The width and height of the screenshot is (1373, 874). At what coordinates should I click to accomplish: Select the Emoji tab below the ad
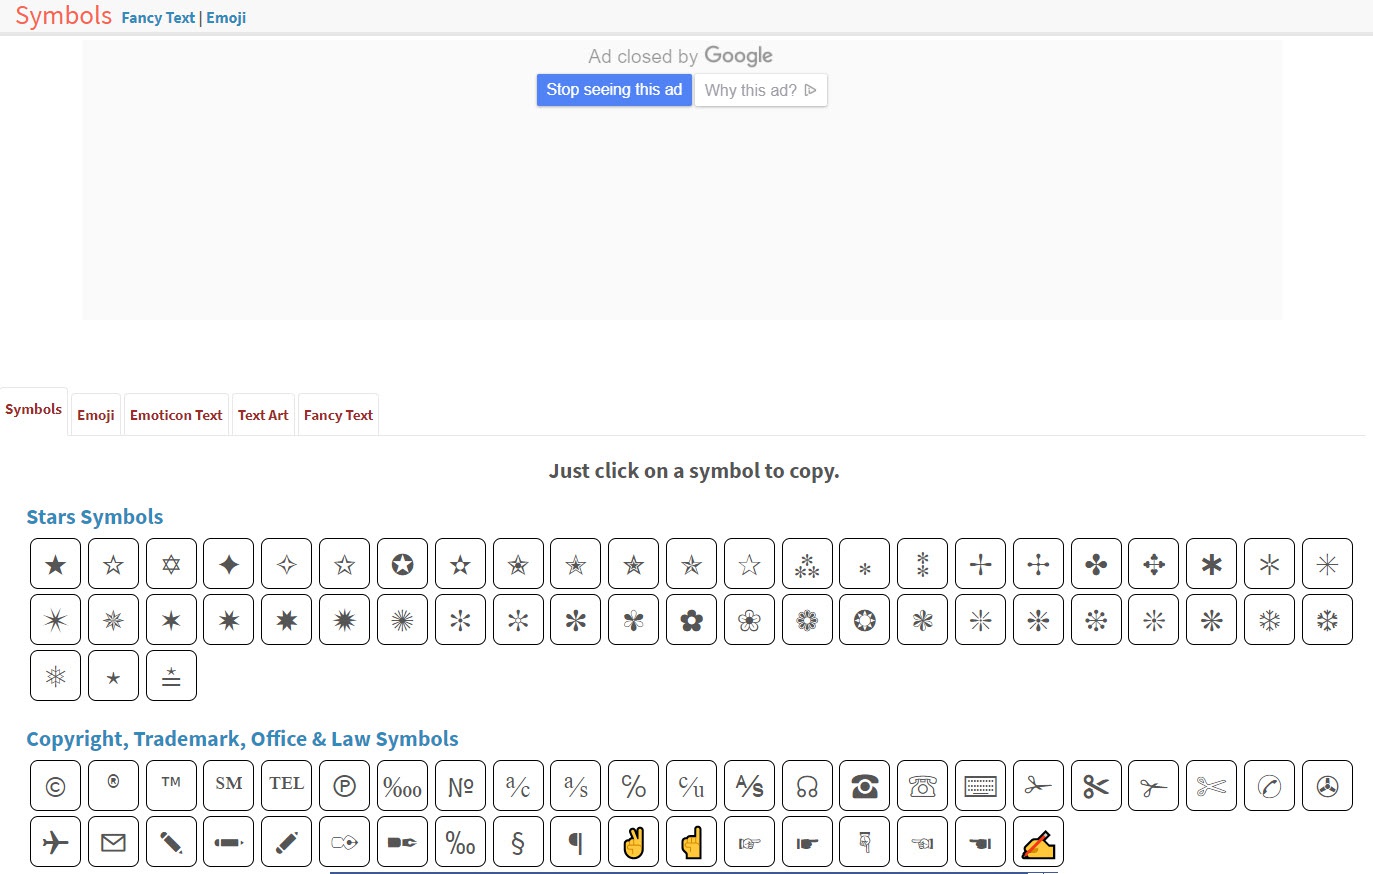tap(96, 415)
